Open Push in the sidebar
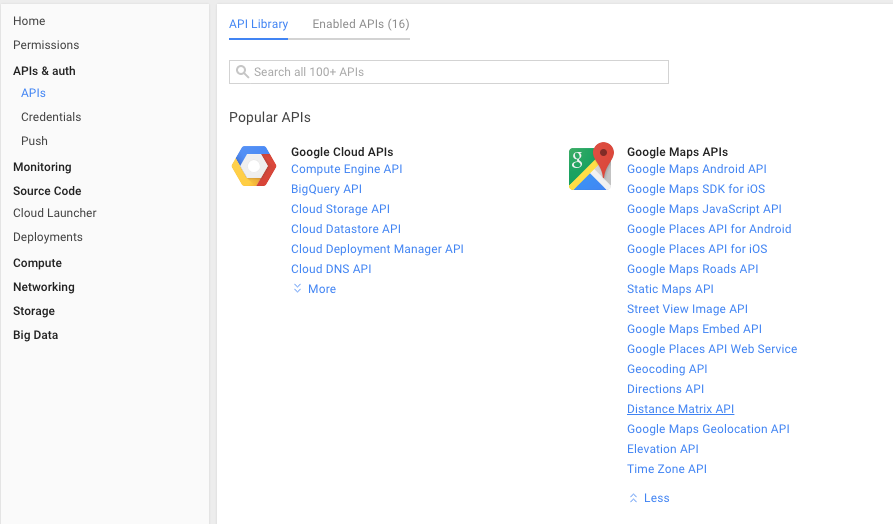This screenshot has height=524, width=893. [34, 141]
